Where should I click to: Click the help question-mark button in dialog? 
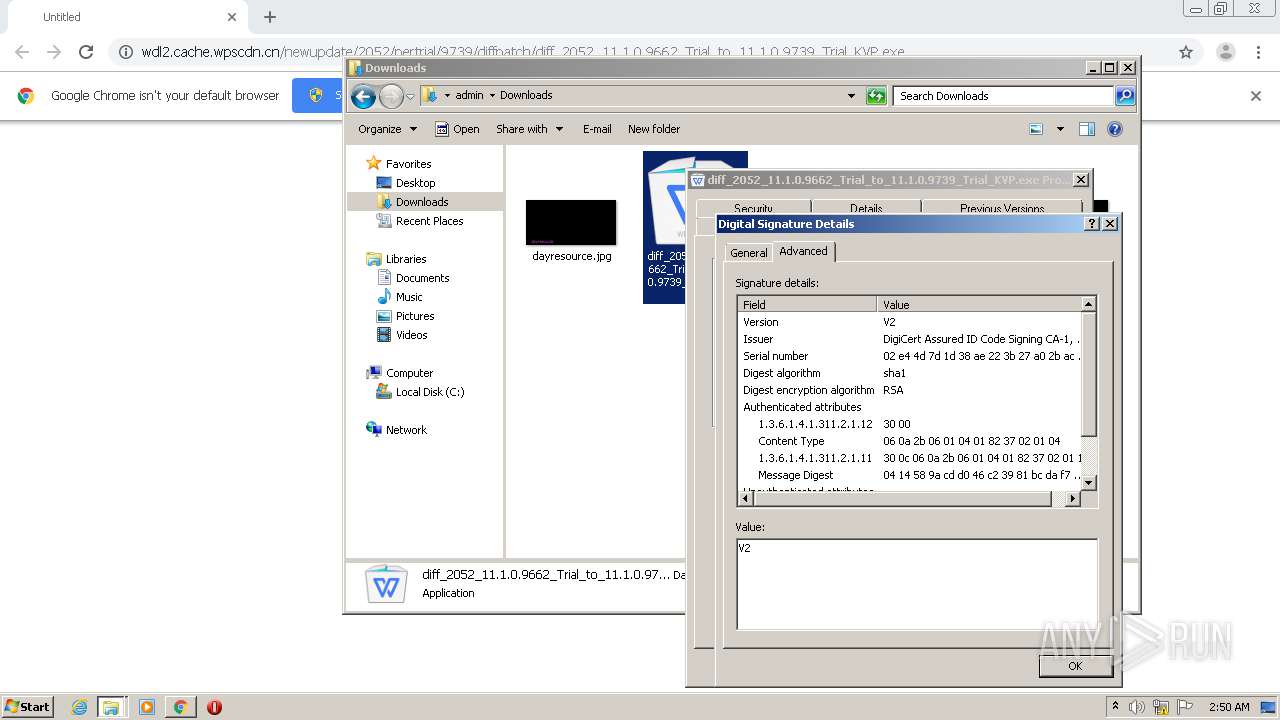coord(1092,224)
